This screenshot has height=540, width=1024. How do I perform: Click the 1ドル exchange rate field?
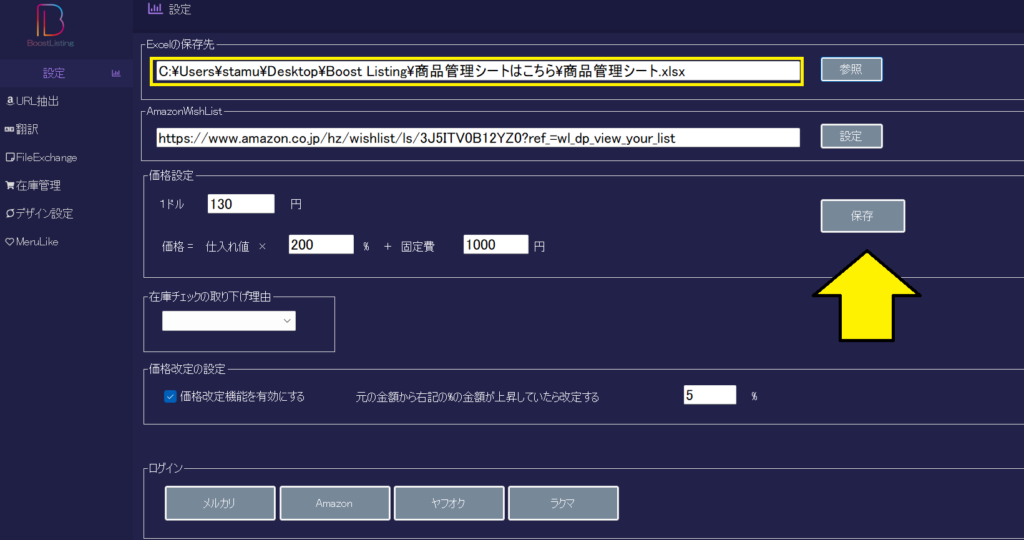tap(240, 204)
